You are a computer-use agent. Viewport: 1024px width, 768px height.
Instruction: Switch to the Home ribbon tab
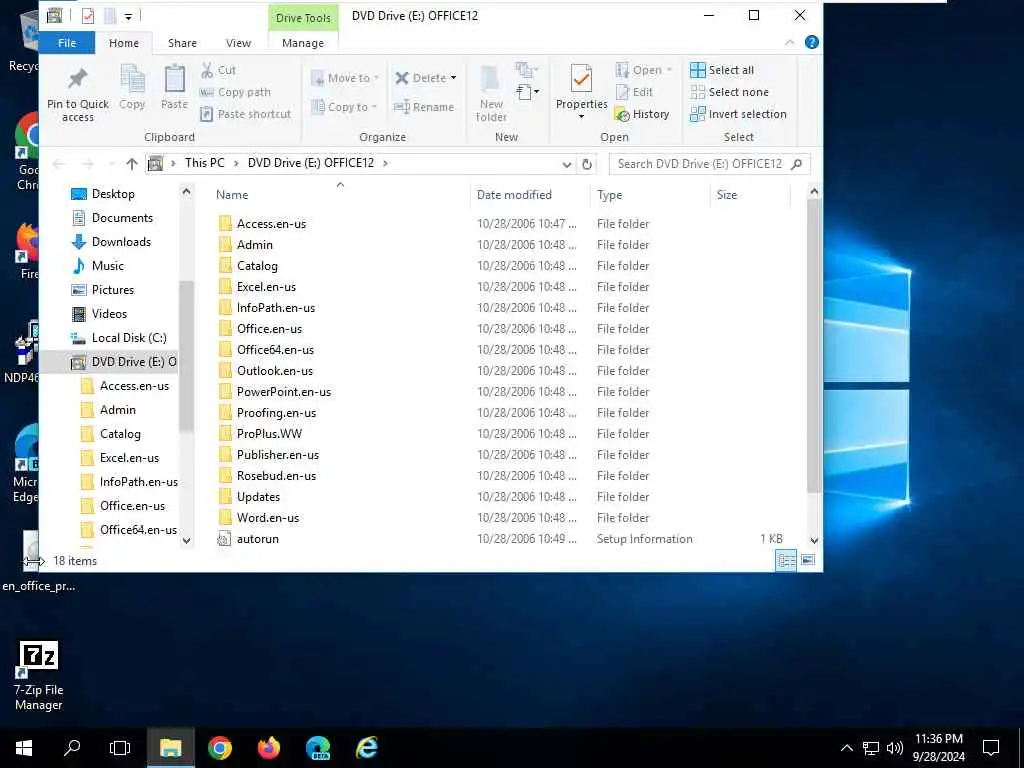[x=123, y=43]
